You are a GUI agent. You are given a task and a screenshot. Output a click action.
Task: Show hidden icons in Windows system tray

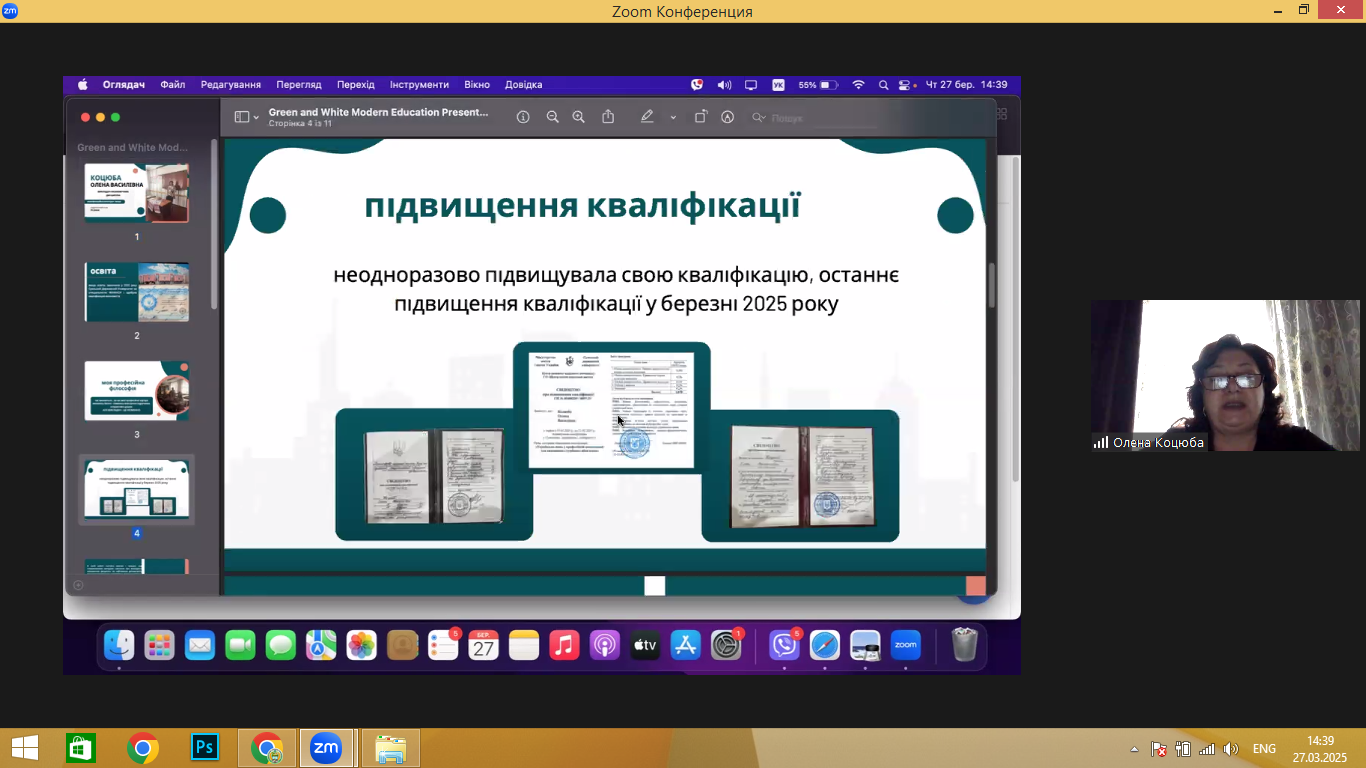1134,749
